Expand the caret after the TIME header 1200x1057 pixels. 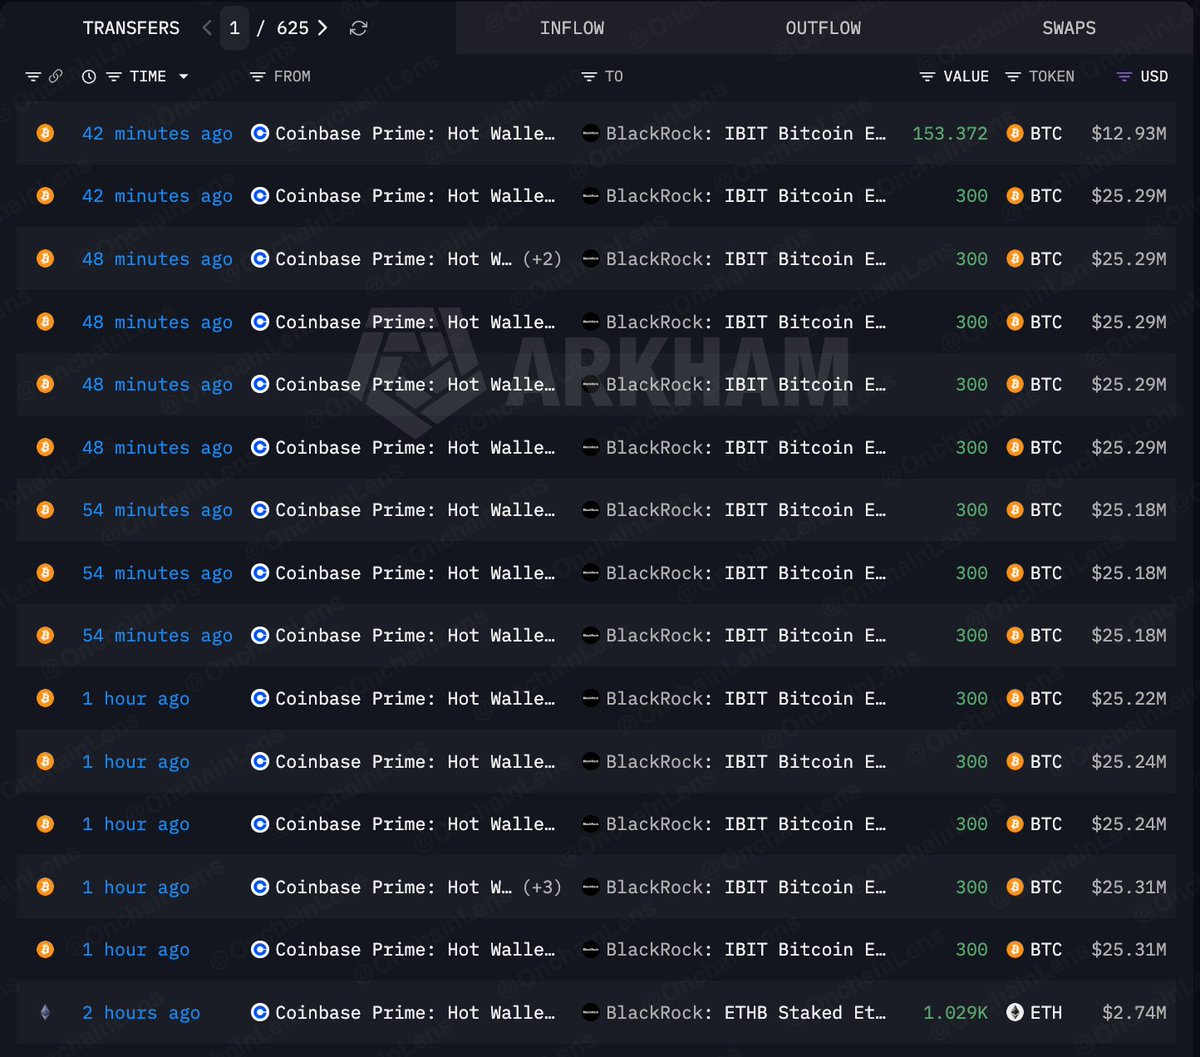[183, 77]
